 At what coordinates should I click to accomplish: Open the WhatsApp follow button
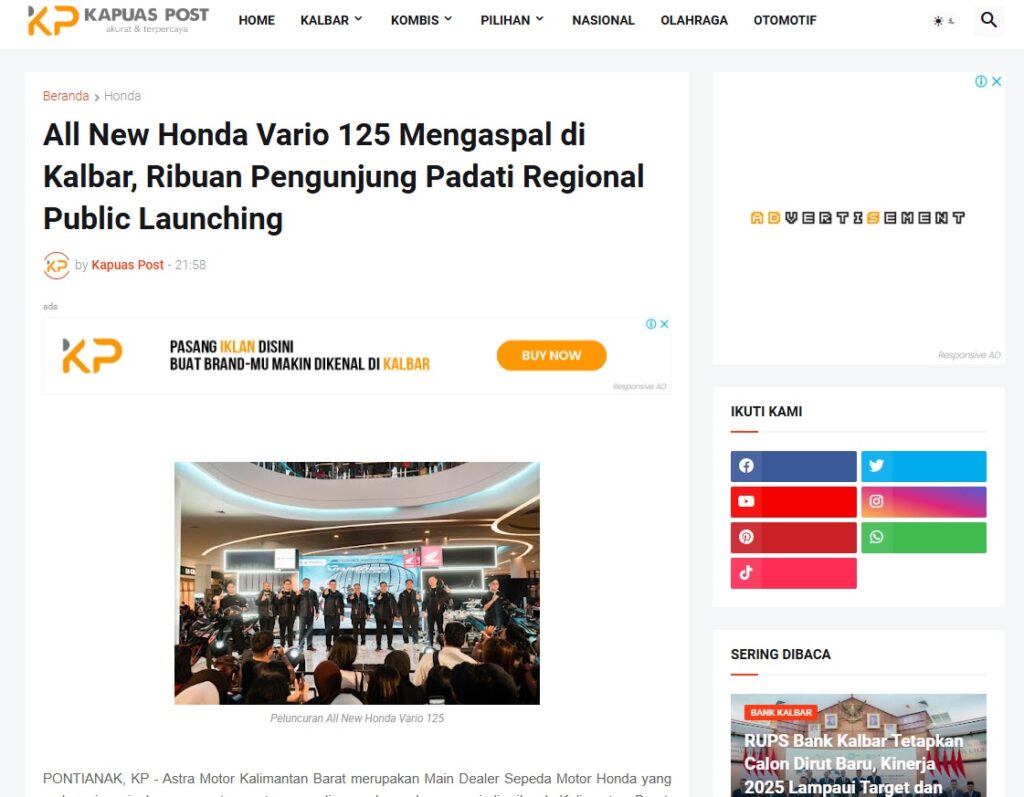click(923, 538)
